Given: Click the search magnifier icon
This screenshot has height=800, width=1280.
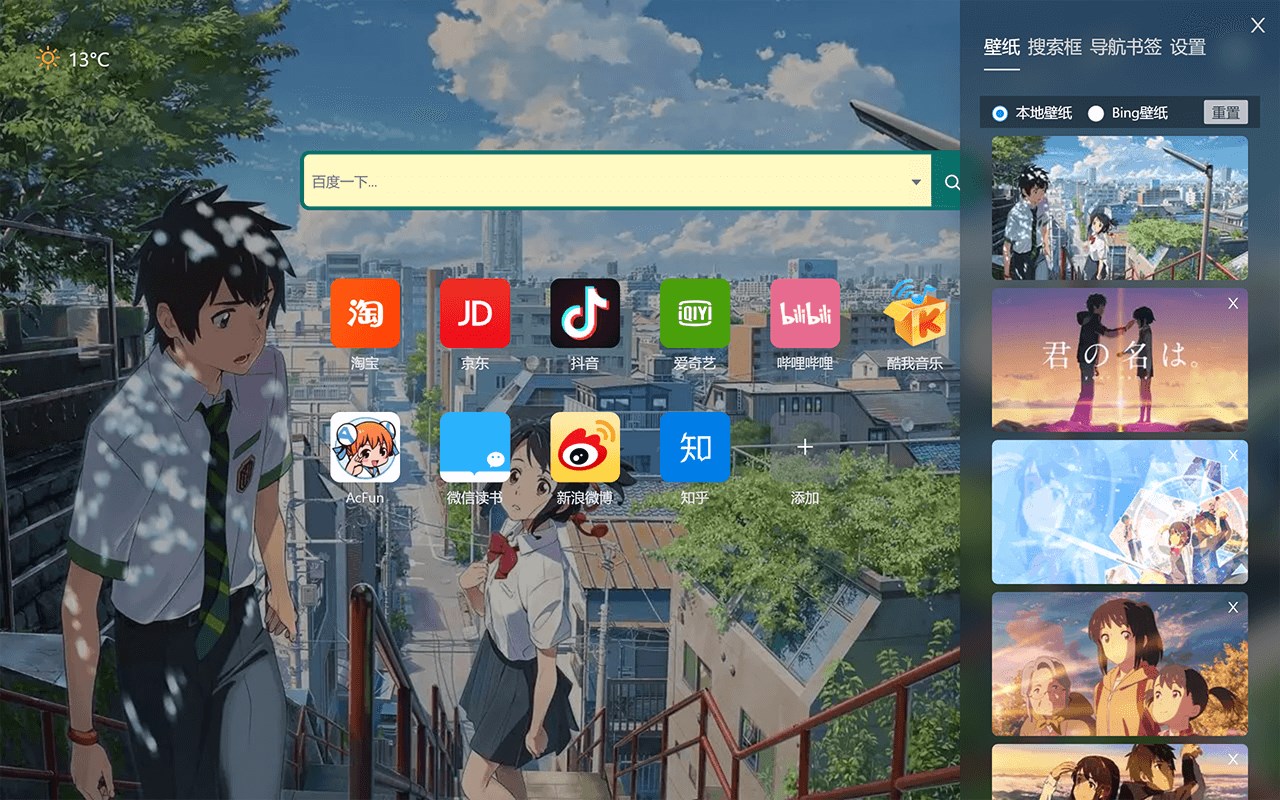Looking at the screenshot, I should tap(952, 182).
